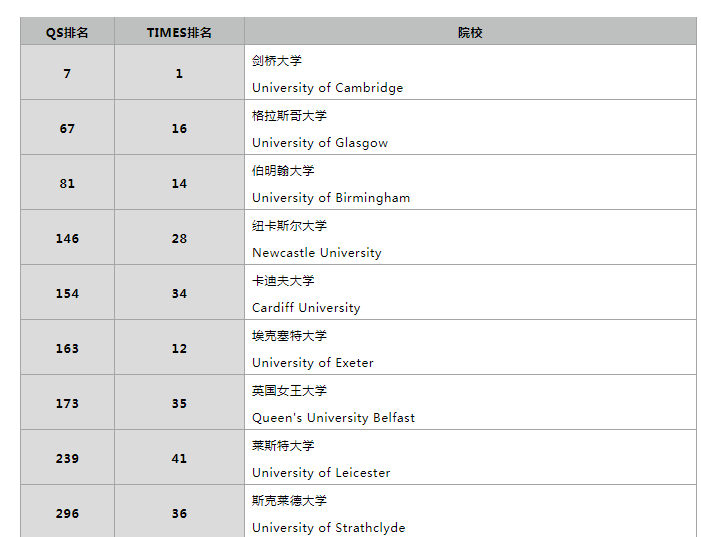This screenshot has width=701, height=537.
Task: Click the University of Exeter entry
Action: [313, 363]
